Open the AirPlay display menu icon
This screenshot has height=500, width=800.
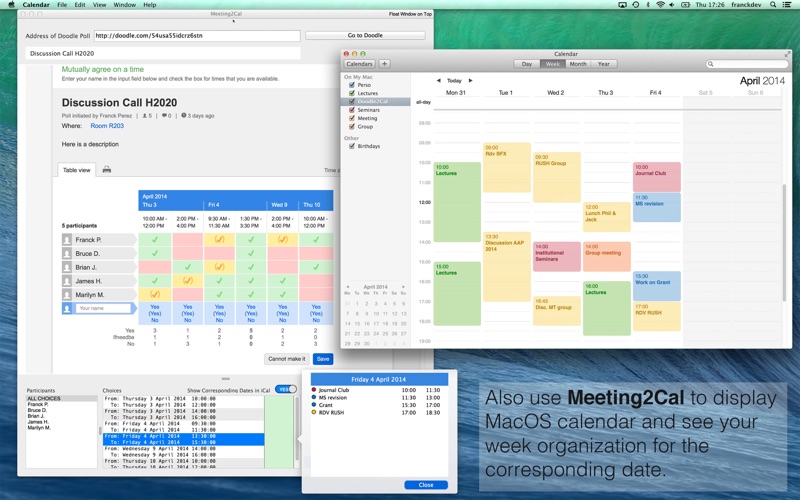point(622,5)
